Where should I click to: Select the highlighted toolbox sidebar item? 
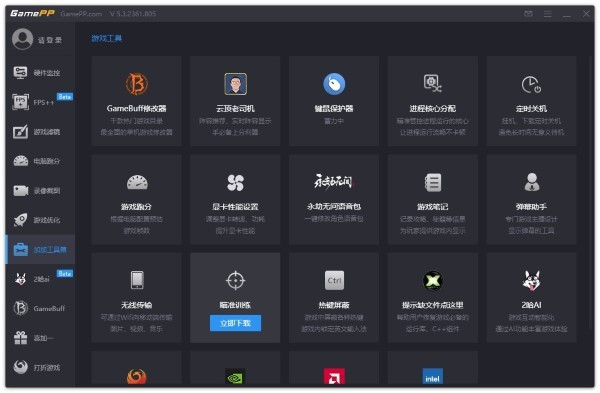click(40, 249)
